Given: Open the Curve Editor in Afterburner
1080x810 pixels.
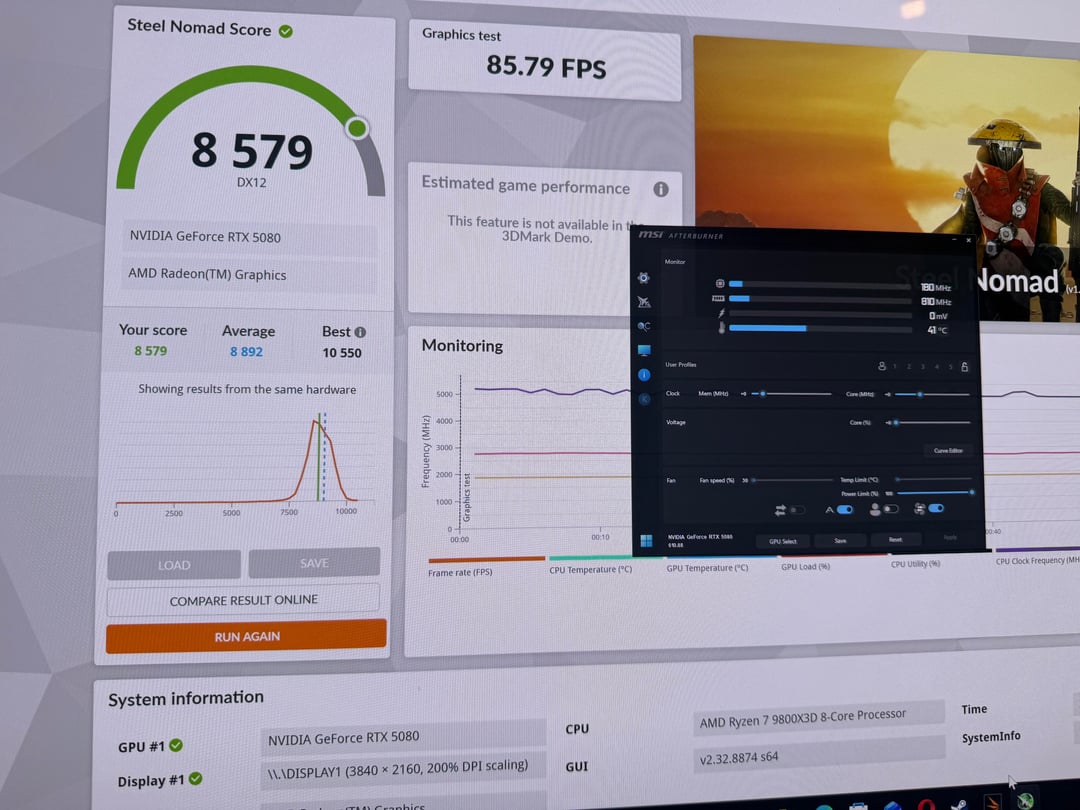Looking at the screenshot, I should (x=948, y=450).
